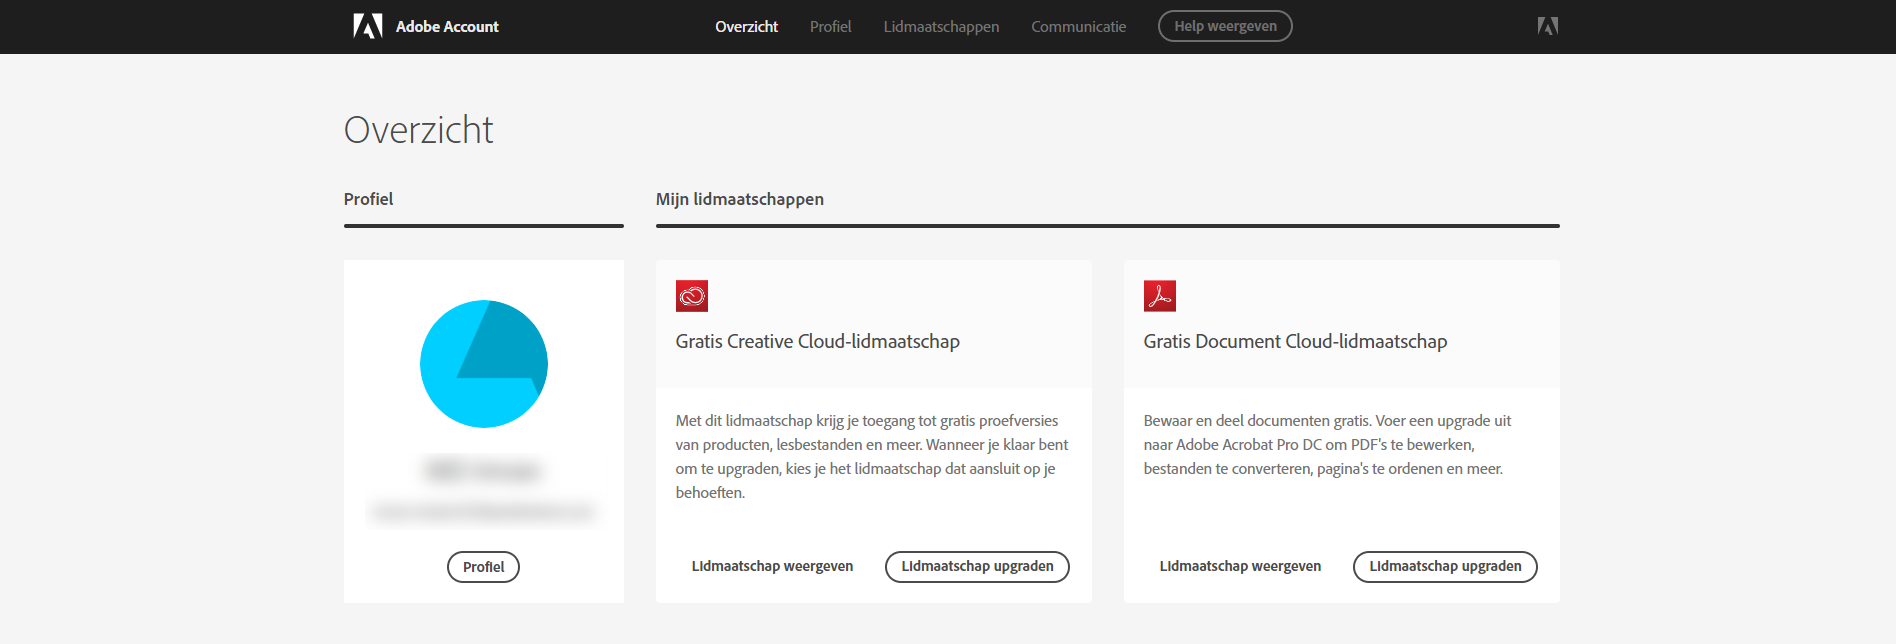Click the Profiel button under avatar
Image resolution: width=1896 pixels, height=644 pixels.
click(483, 567)
